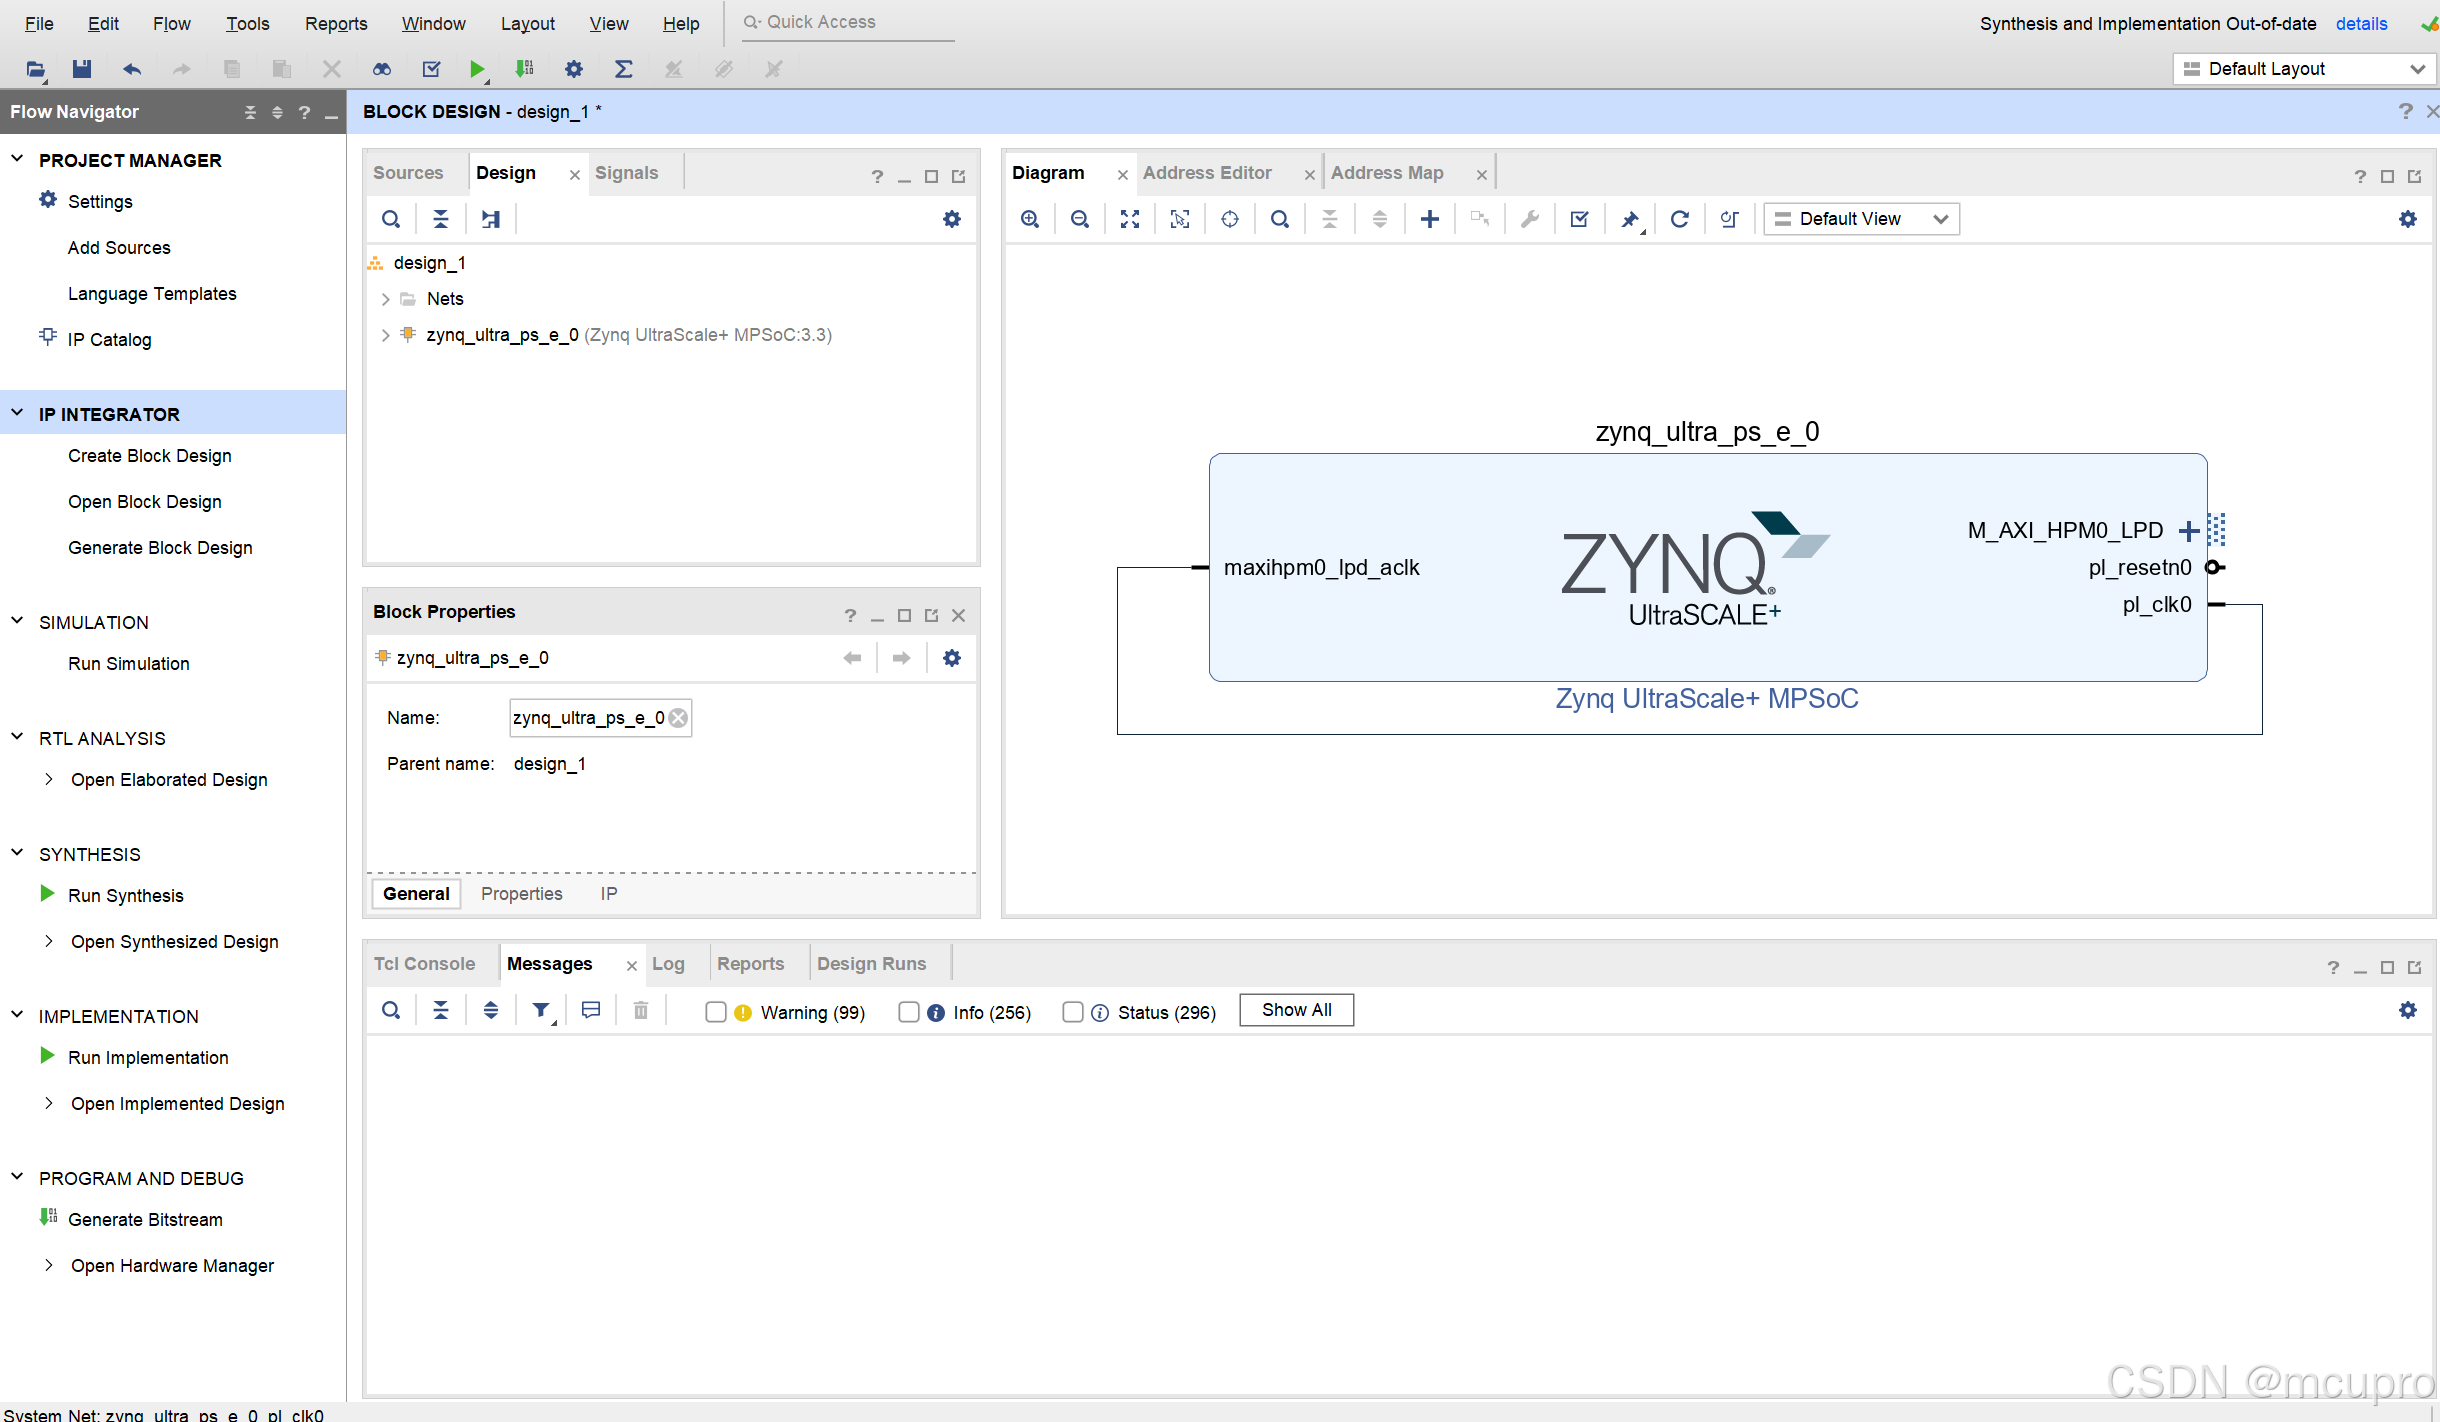Image resolution: width=2440 pixels, height=1422 pixels.
Task: Click the green Run Synthesis arrow in top toolbar
Action: pos(477,69)
